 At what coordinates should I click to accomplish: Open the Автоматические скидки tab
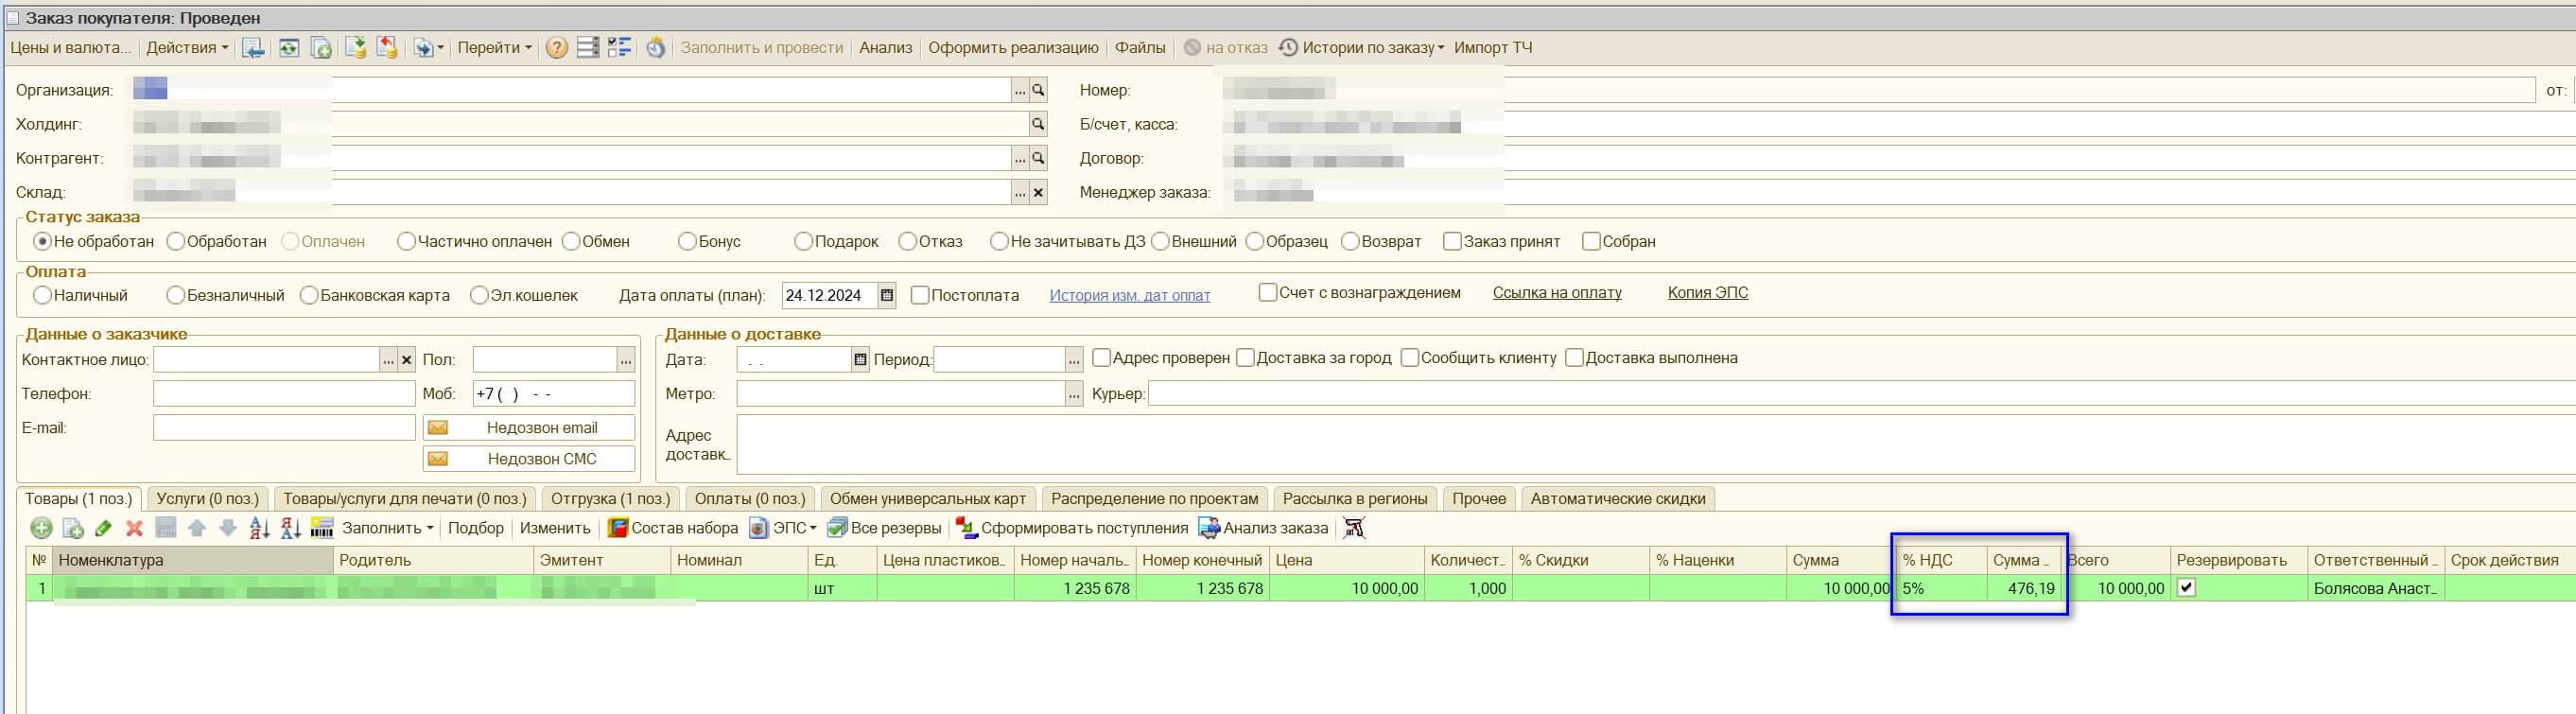point(1617,498)
